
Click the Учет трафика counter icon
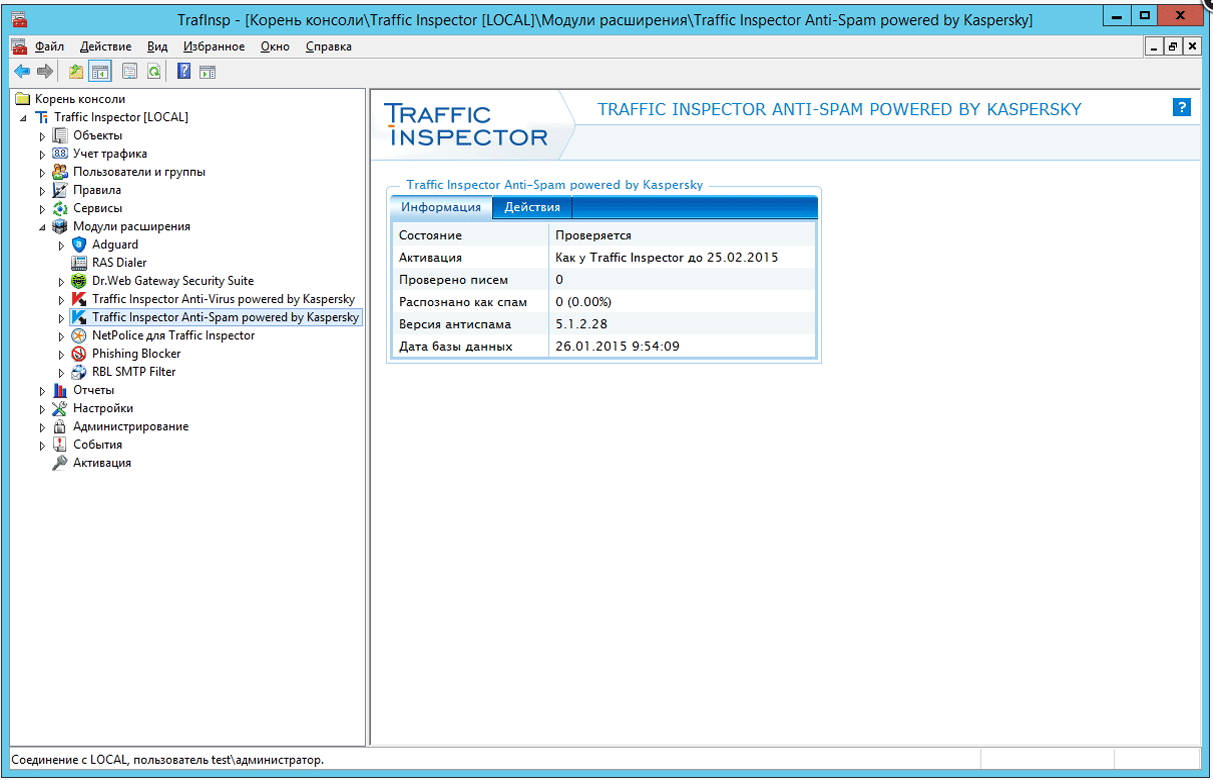[60, 153]
